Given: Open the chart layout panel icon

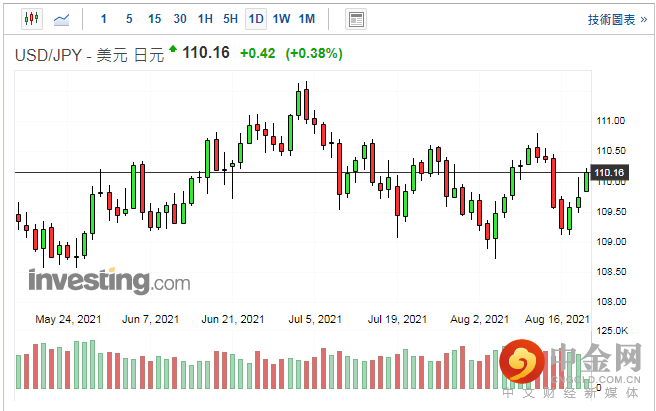Looking at the screenshot, I should tap(355, 19).
